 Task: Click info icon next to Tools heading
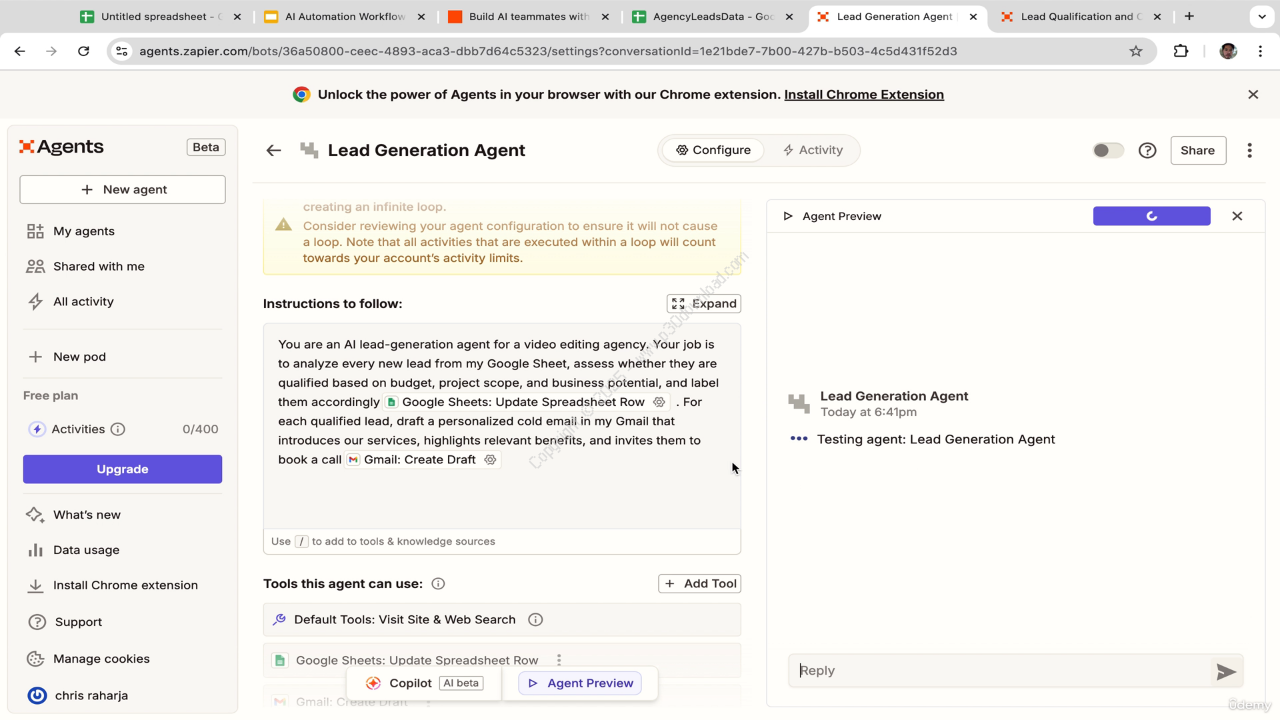[438, 584]
